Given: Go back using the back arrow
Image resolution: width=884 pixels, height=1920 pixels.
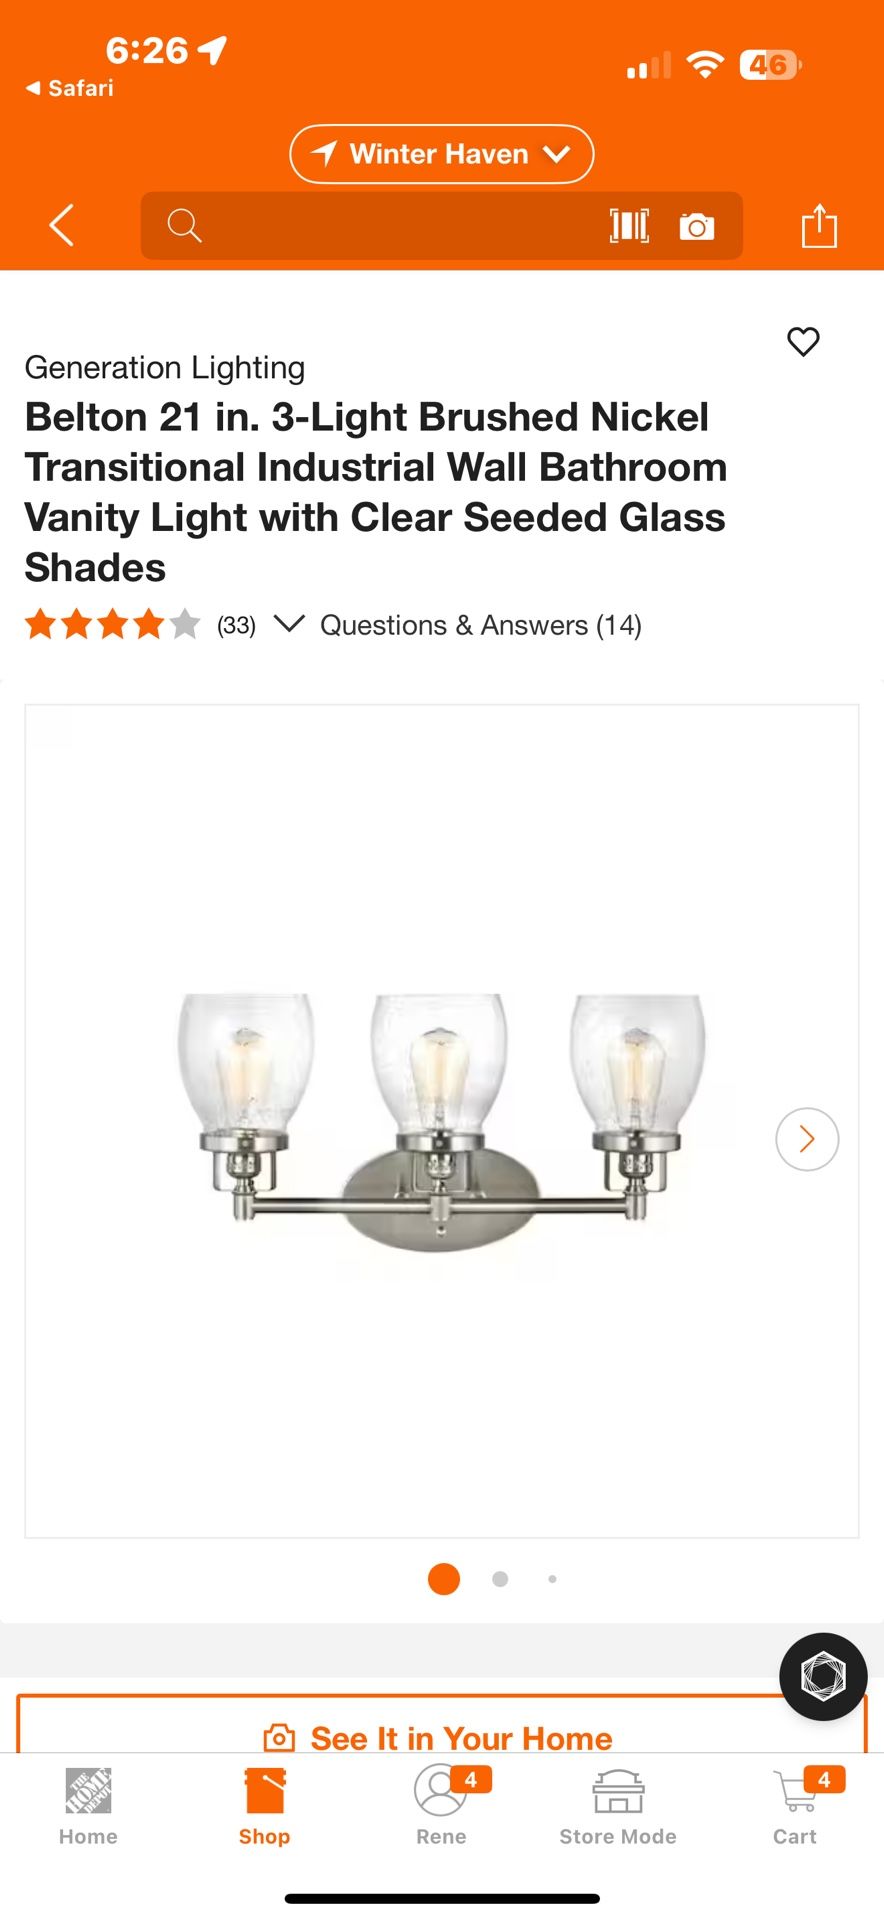Looking at the screenshot, I should 60,225.
